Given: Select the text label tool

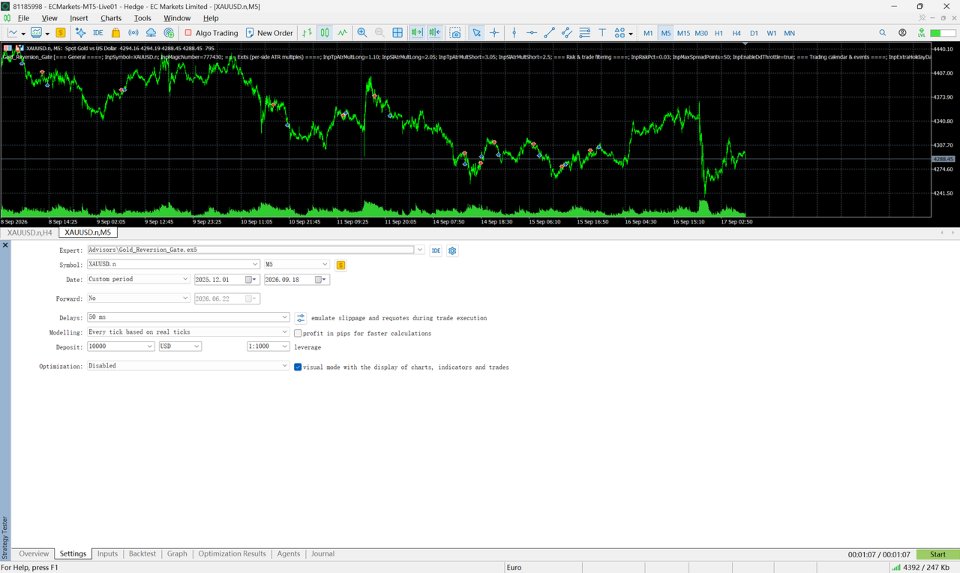Looking at the screenshot, I should click(602, 33).
